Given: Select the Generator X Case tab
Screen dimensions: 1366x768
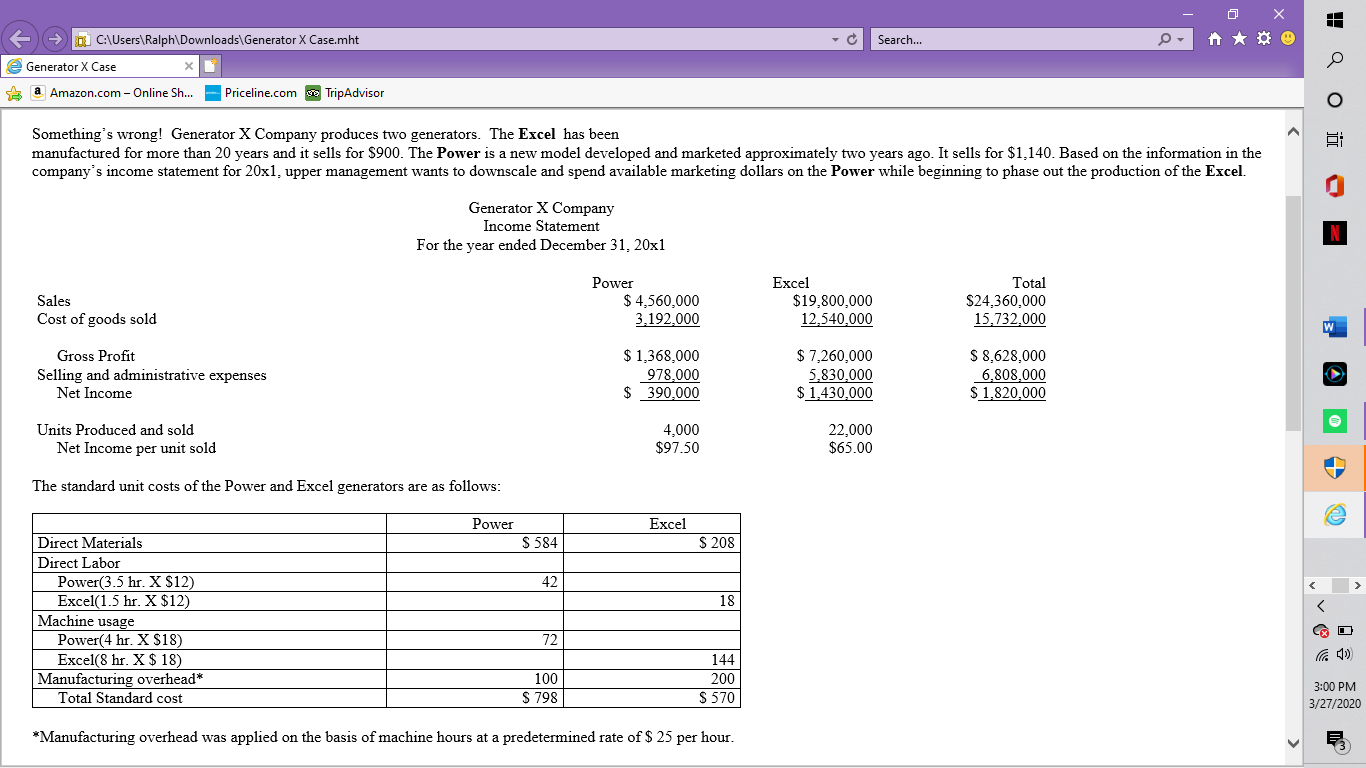Looking at the screenshot, I should point(100,66).
